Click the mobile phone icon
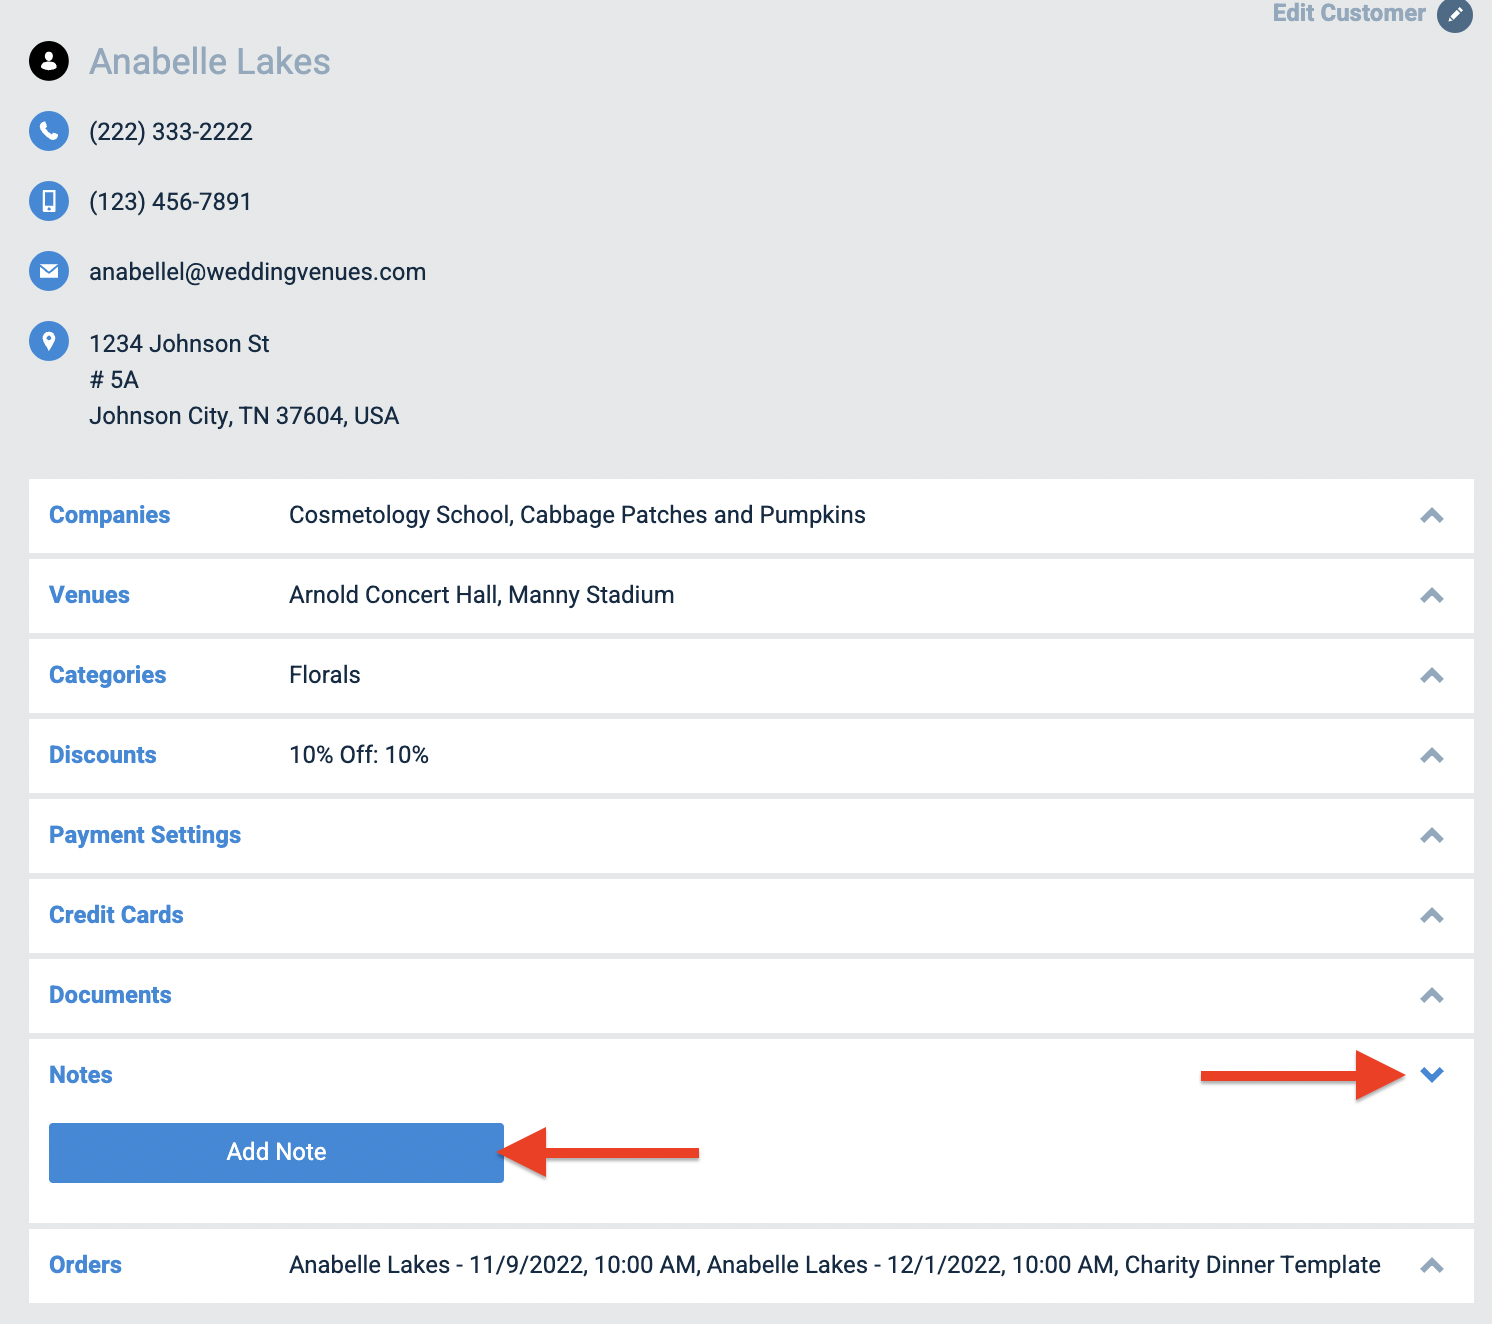 click(x=49, y=201)
